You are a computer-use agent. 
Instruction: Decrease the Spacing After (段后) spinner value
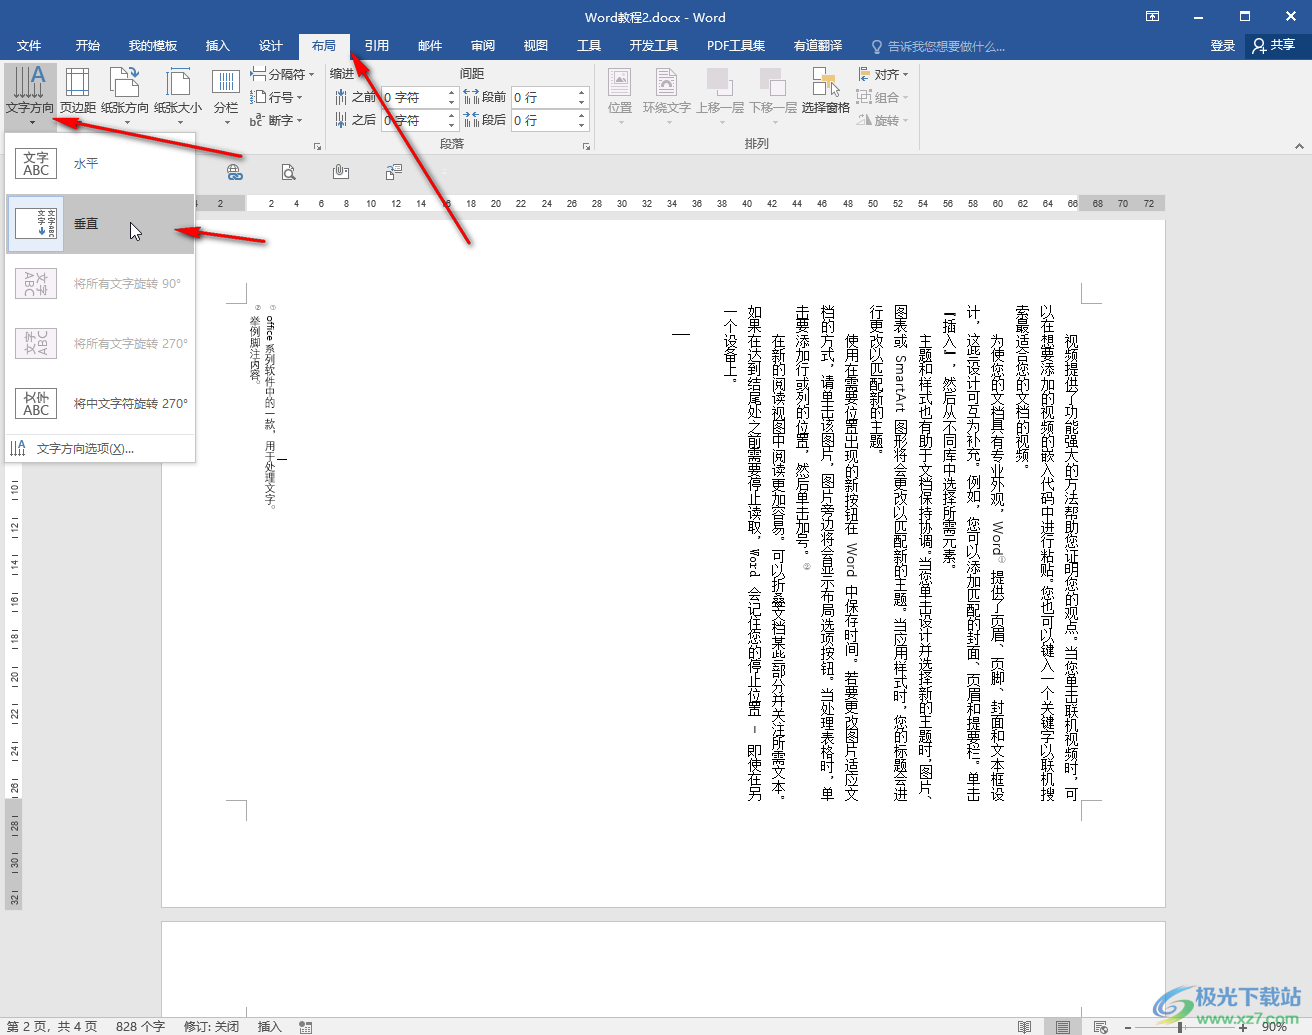(x=581, y=125)
